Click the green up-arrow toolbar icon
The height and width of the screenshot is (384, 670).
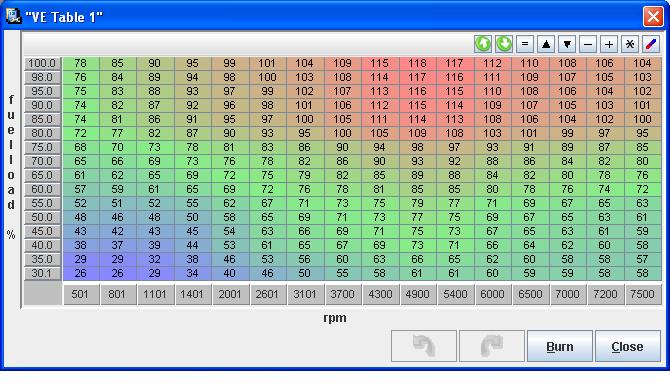tap(483, 44)
